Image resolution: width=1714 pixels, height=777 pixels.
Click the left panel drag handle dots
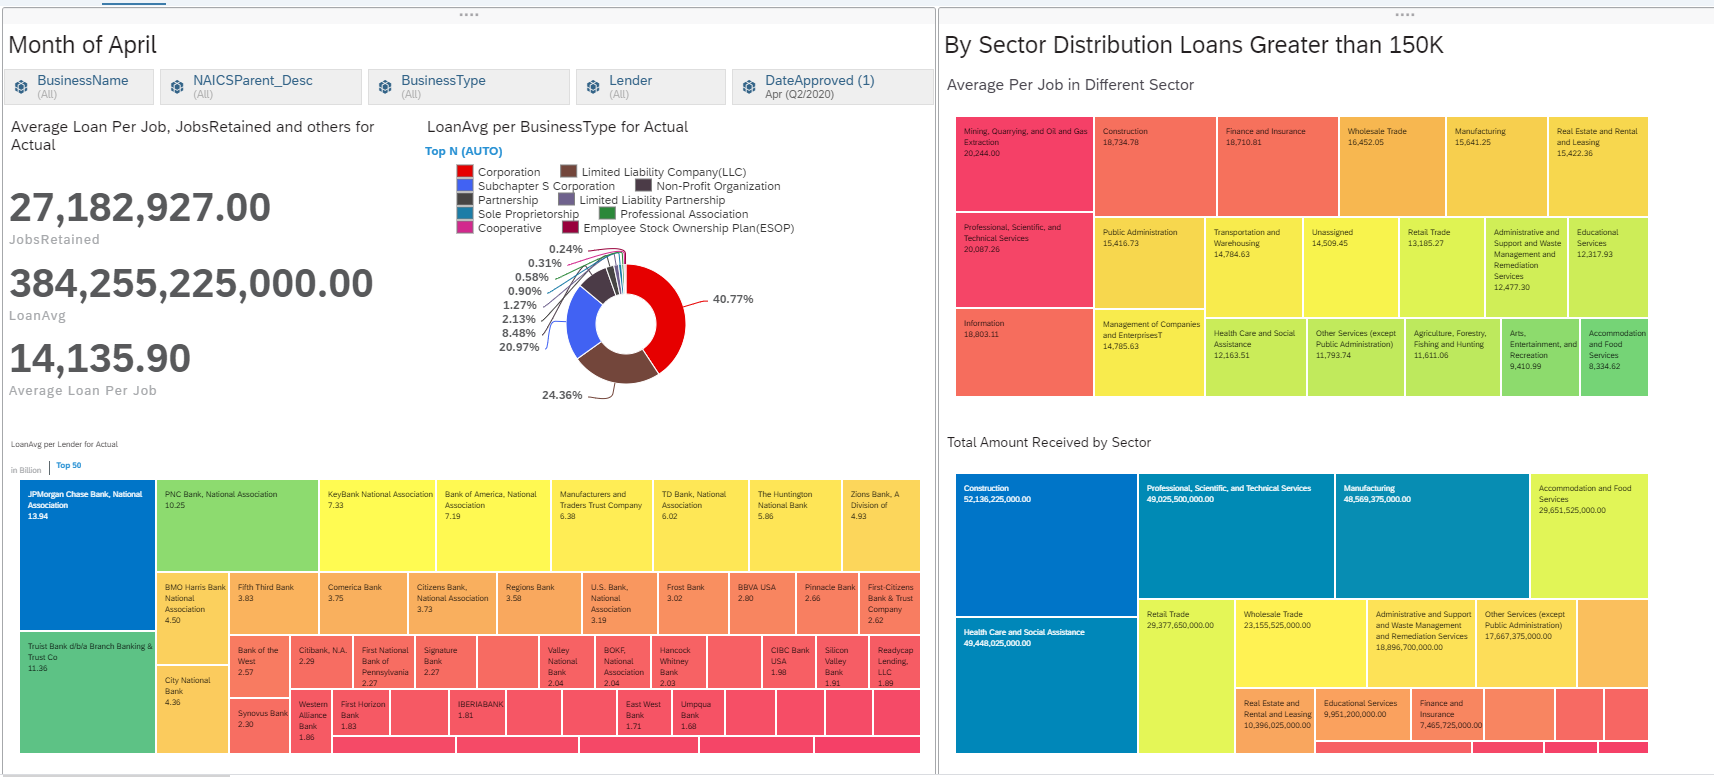tap(469, 15)
